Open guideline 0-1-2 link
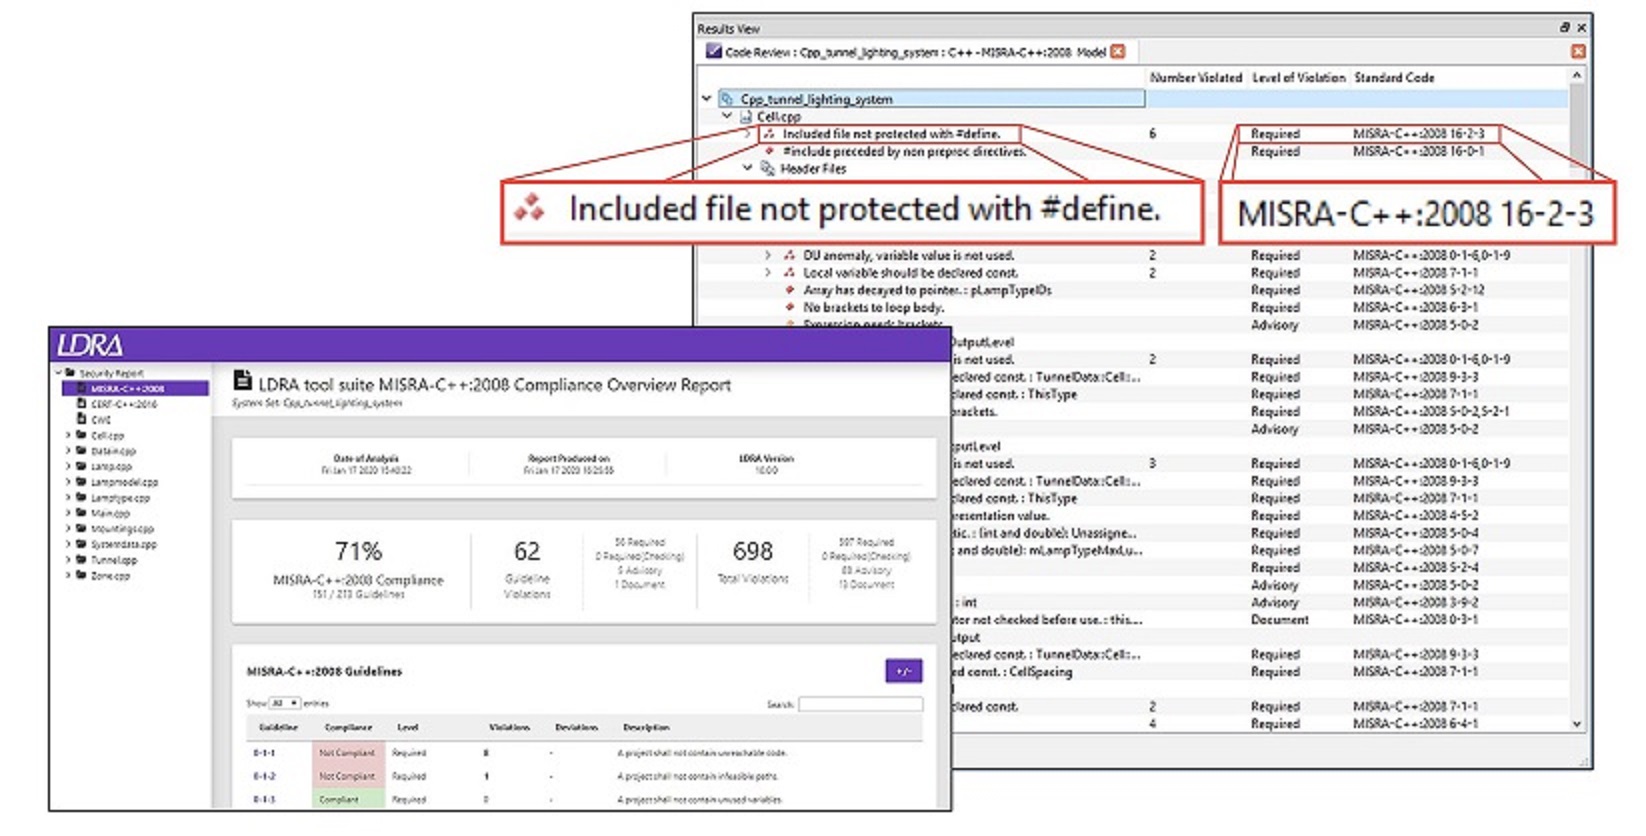 (x=264, y=776)
